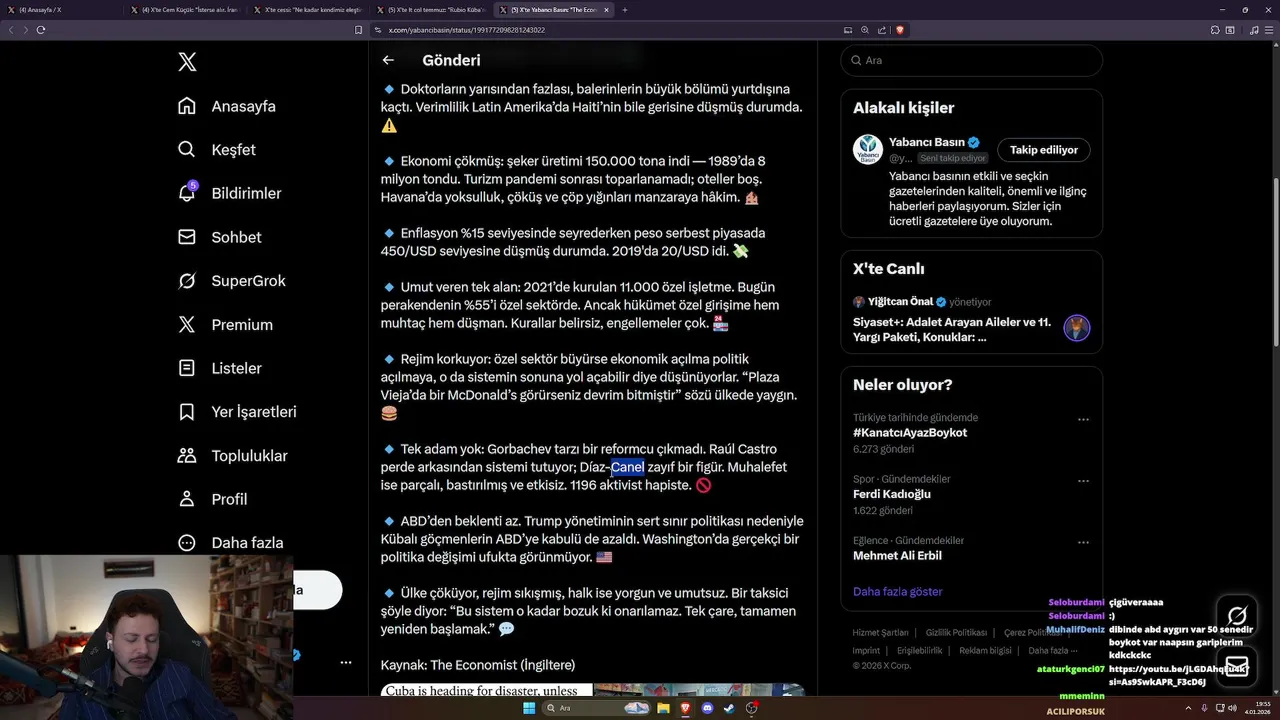Image resolution: width=1280 pixels, height=720 pixels.
Task: Click the Yabancı Basın avatar
Action: tap(868, 150)
